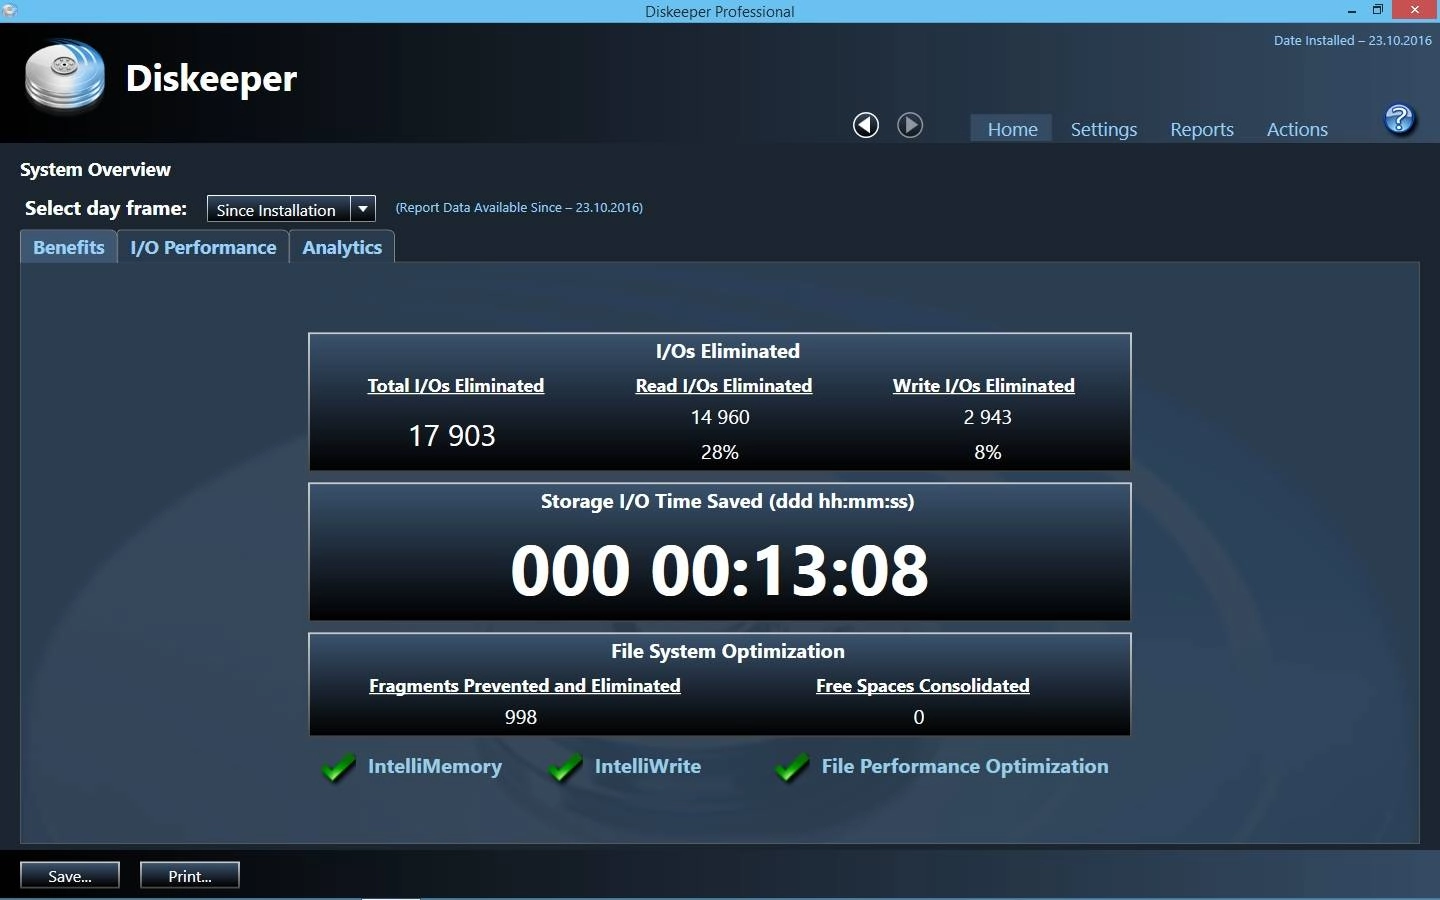Open the Reports menu

(x=1202, y=129)
